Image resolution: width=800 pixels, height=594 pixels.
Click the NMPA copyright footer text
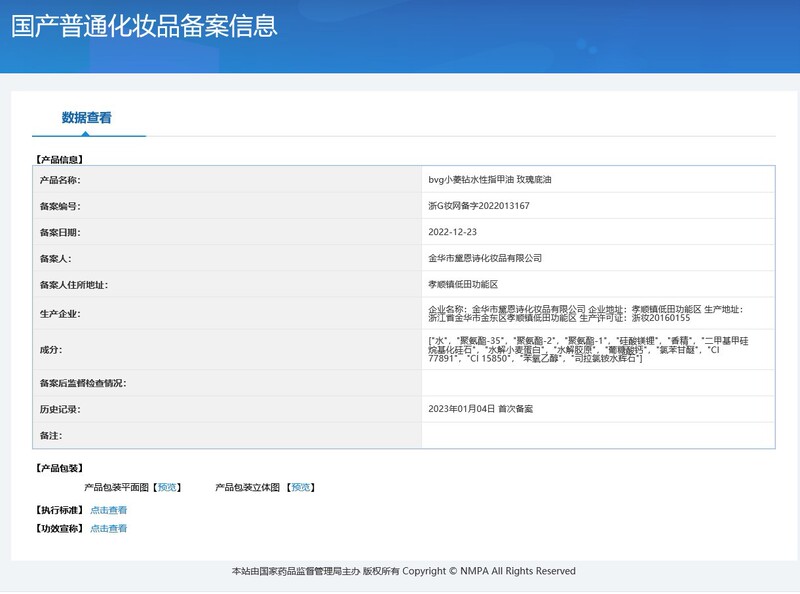(x=404, y=571)
